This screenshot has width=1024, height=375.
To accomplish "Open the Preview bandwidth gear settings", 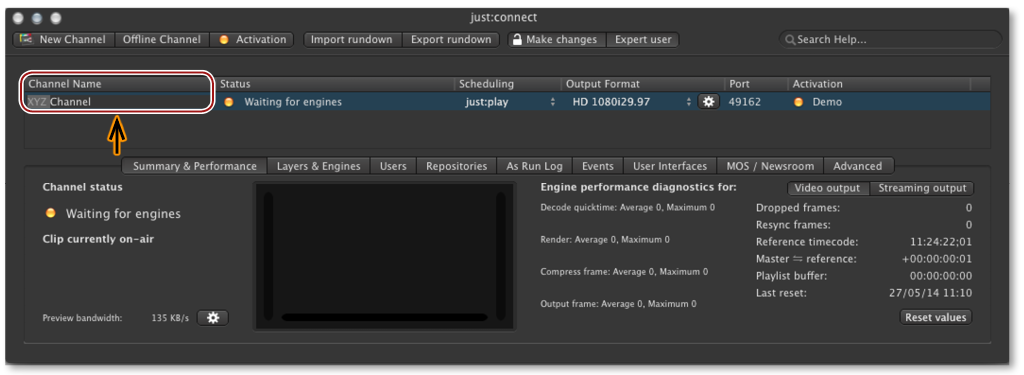I will [x=213, y=318].
